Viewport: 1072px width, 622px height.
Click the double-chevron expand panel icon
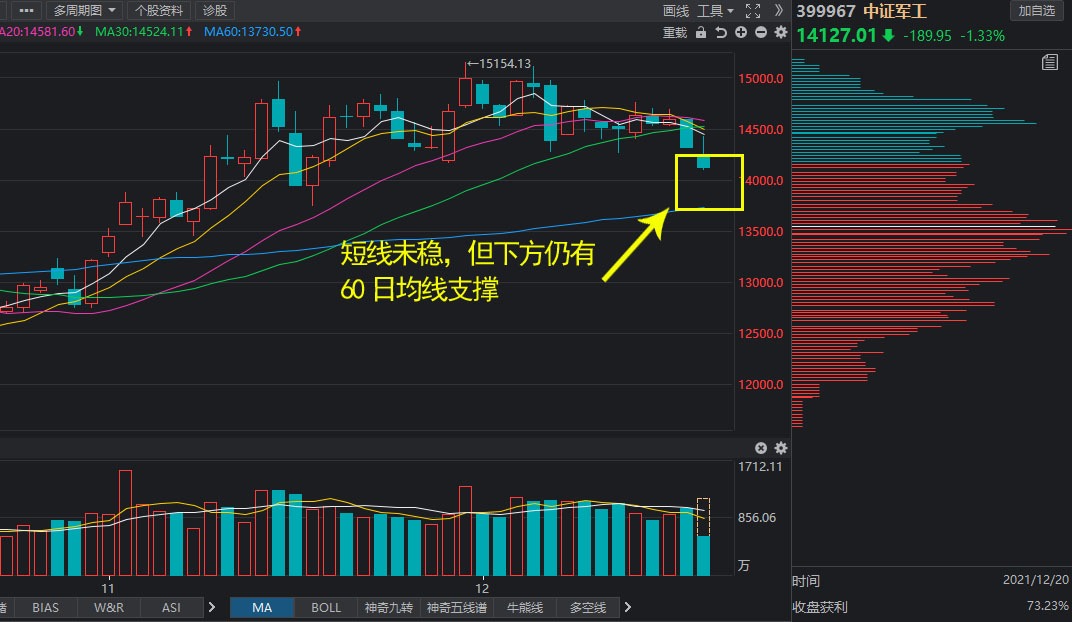coord(778,10)
